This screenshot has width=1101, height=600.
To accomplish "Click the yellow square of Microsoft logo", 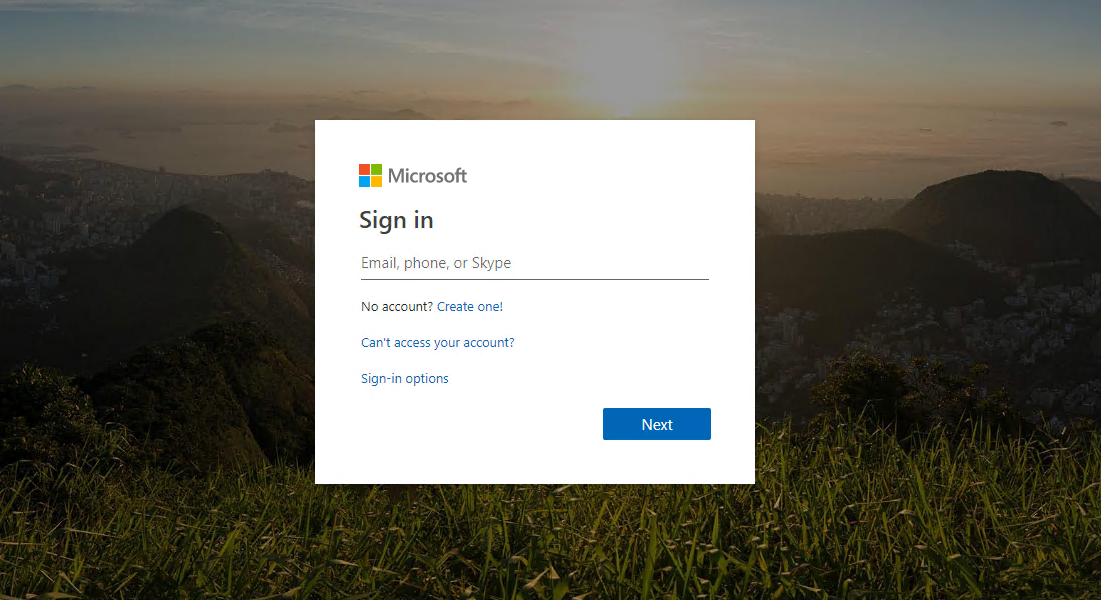I will [376, 181].
